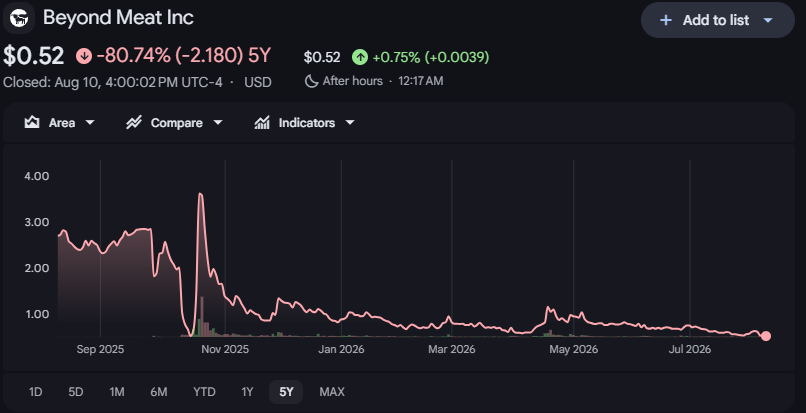
Task: Click the tallest volume bar near Nov 2025
Action: click(202, 317)
